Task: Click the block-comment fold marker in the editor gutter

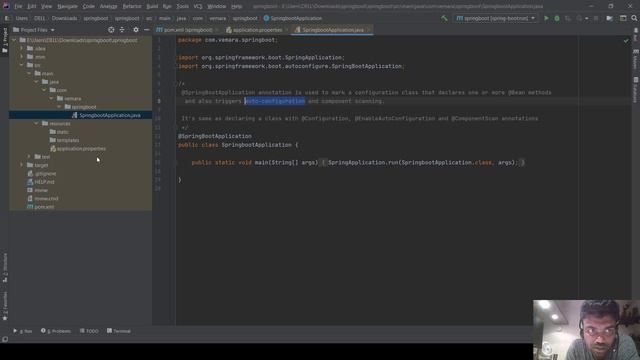Action: coord(176,84)
